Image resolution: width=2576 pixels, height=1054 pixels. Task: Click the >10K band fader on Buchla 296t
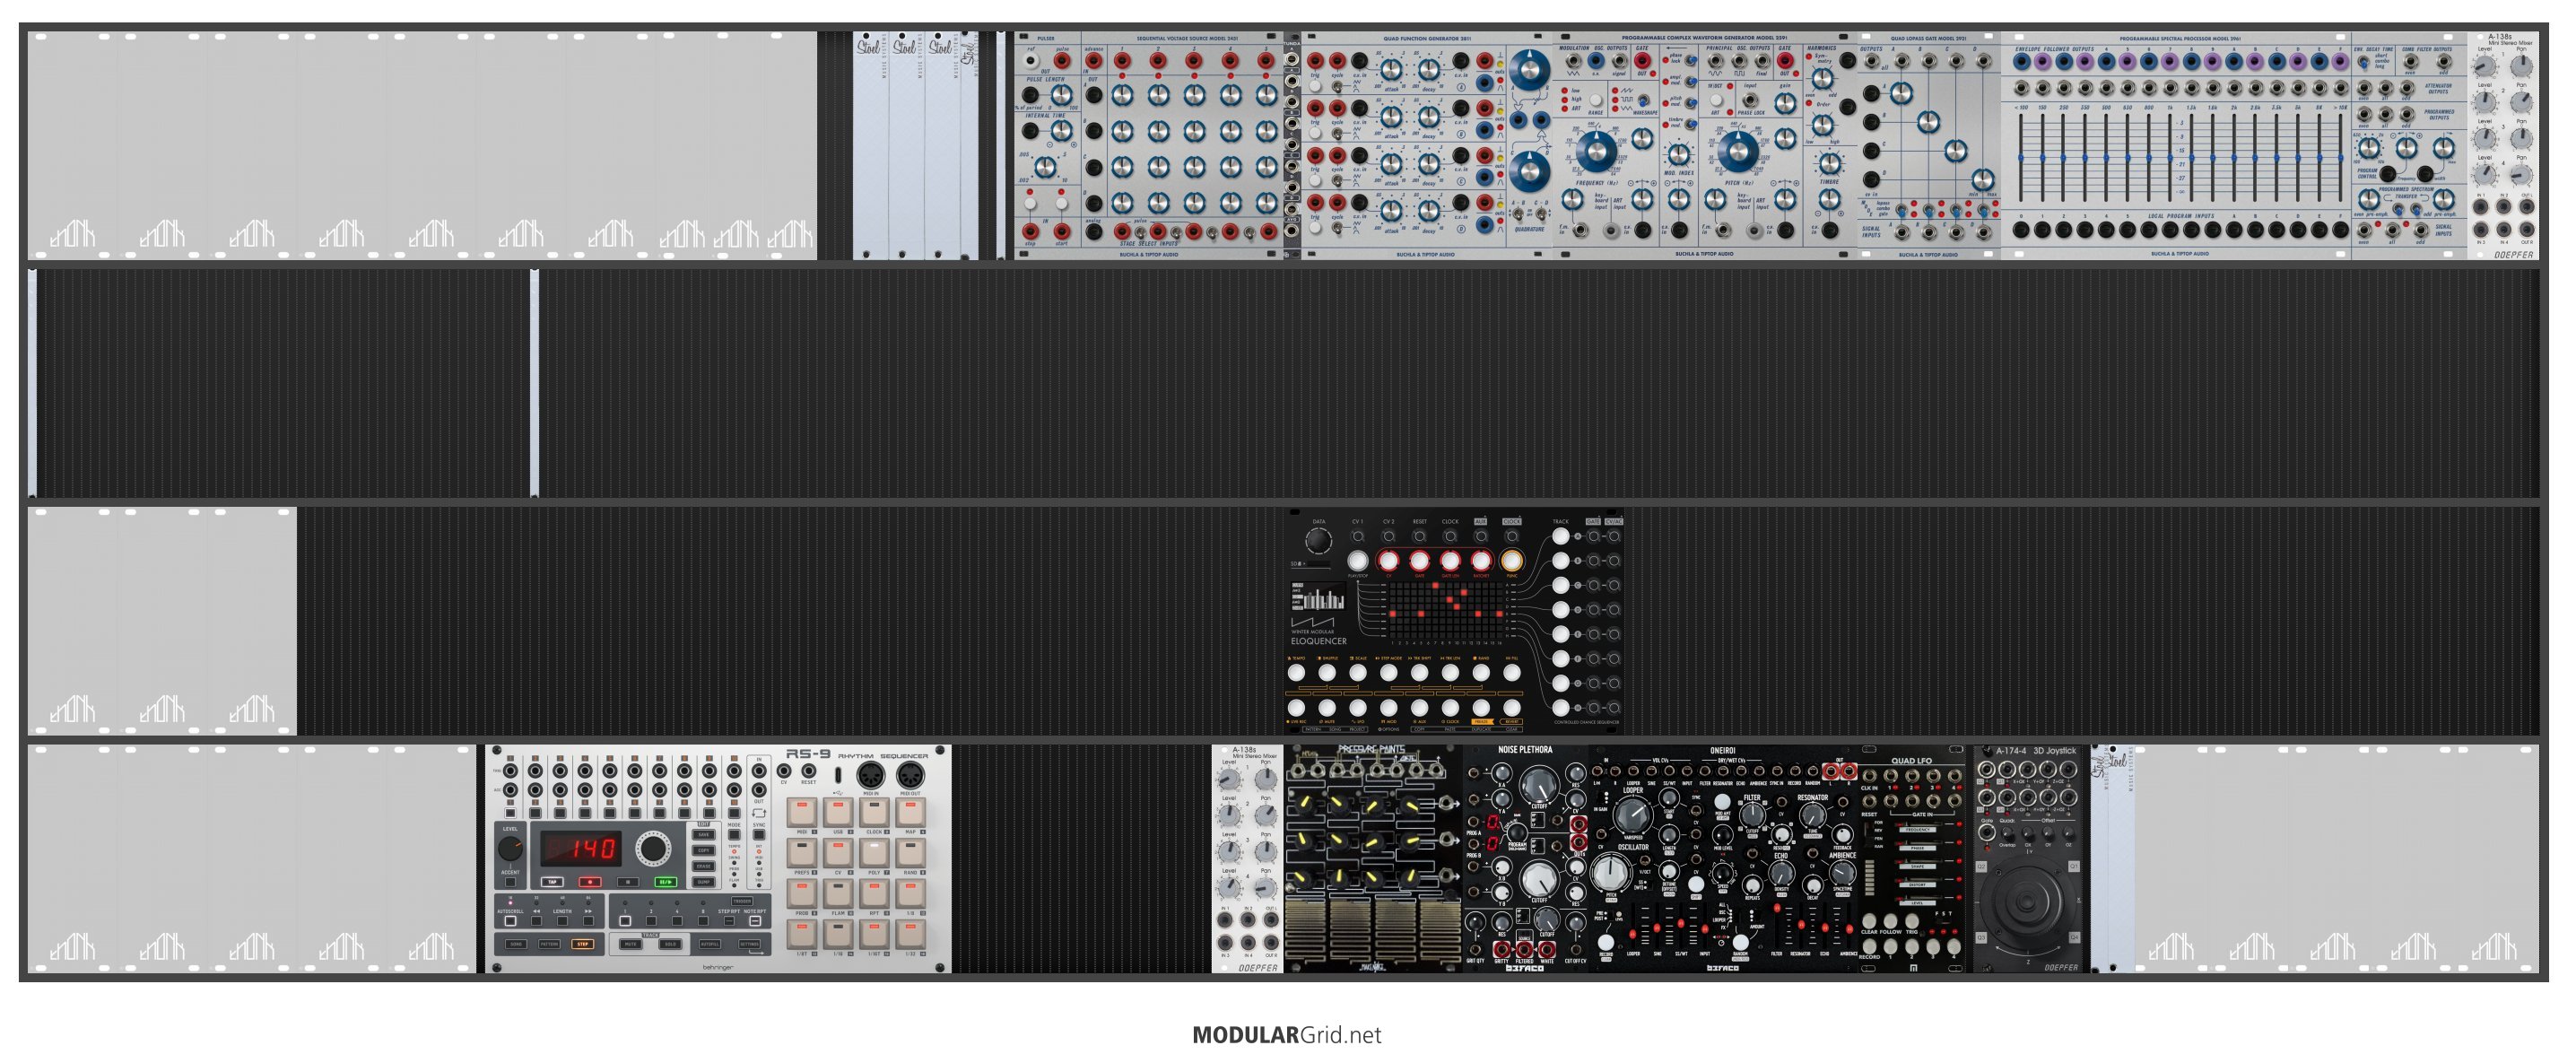tap(2340, 158)
